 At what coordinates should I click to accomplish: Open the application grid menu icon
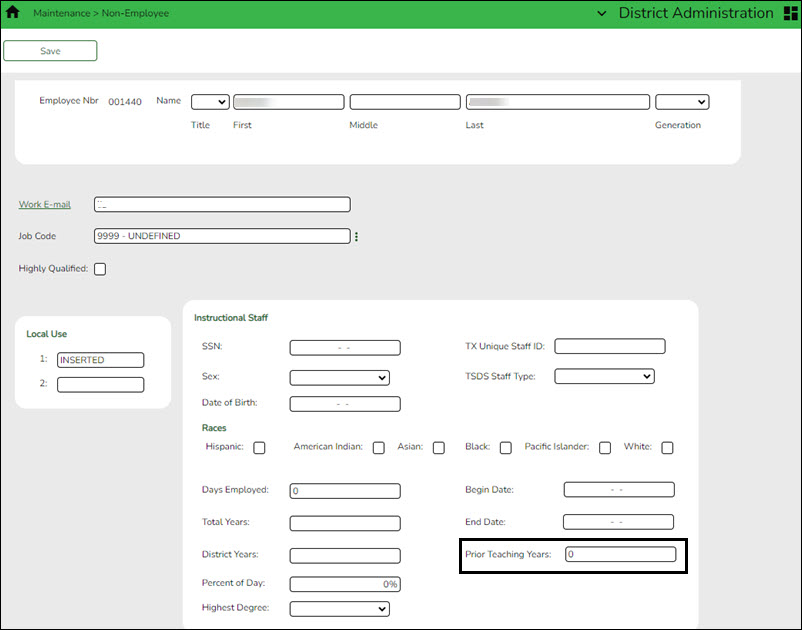[x=790, y=14]
